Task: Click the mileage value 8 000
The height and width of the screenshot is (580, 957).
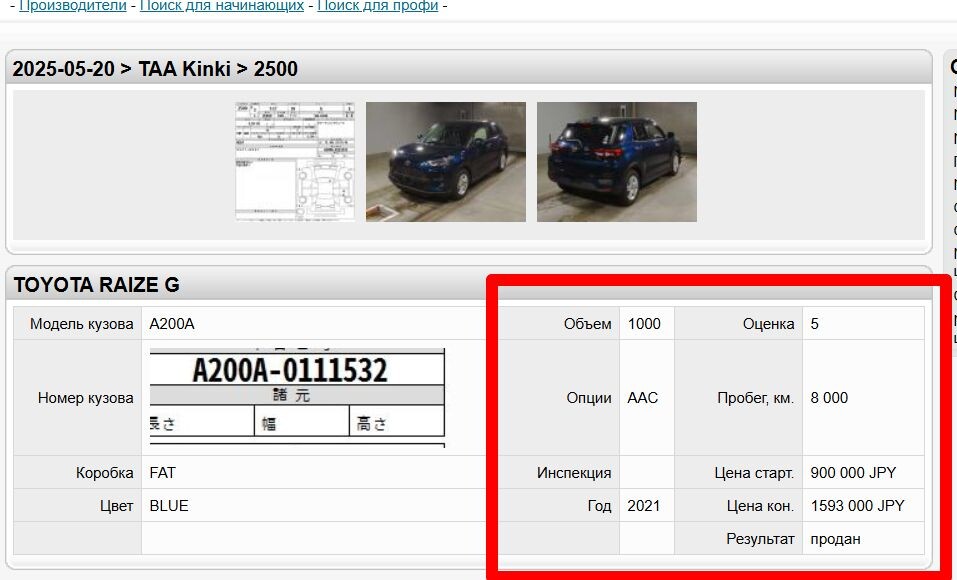Action: pos(829,398)
